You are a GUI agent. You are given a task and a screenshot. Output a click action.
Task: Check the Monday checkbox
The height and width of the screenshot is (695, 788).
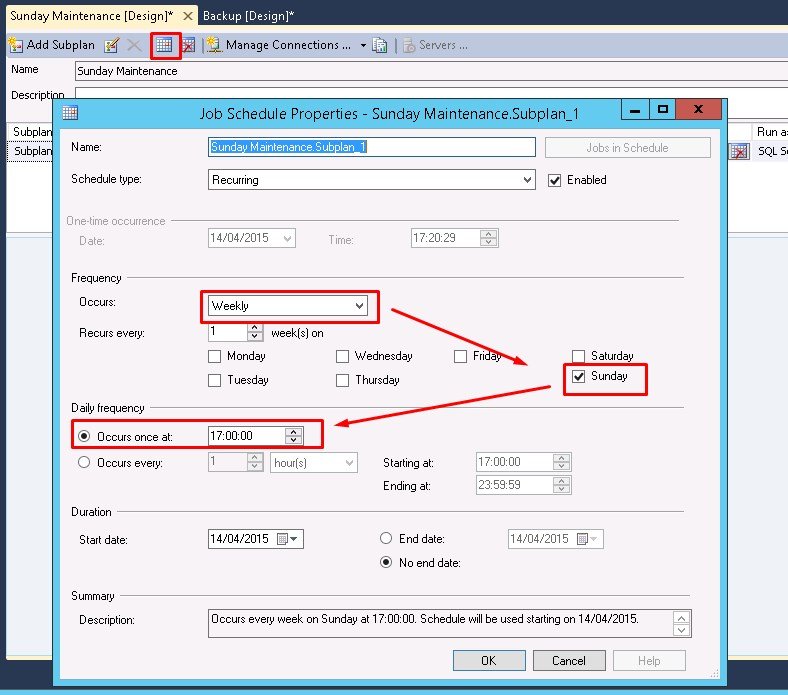[214, 356]
